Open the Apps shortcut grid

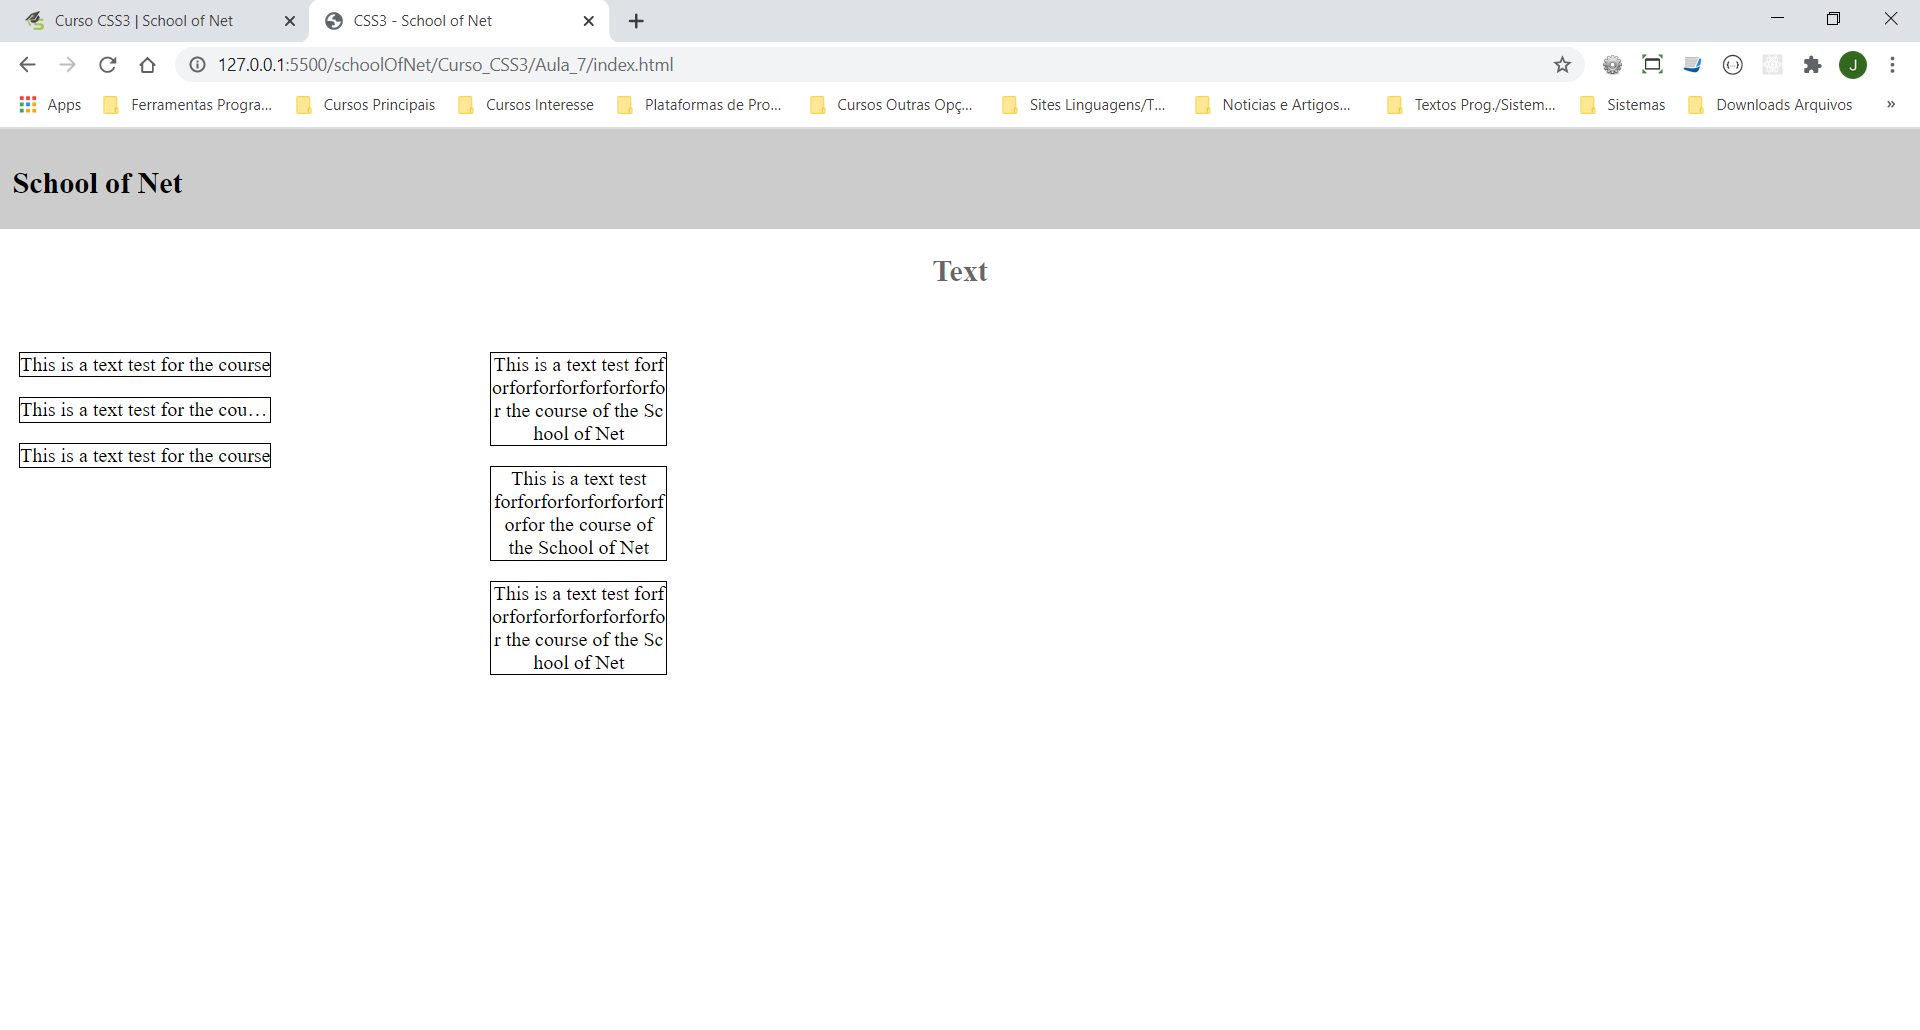click(x=50, y=105)
